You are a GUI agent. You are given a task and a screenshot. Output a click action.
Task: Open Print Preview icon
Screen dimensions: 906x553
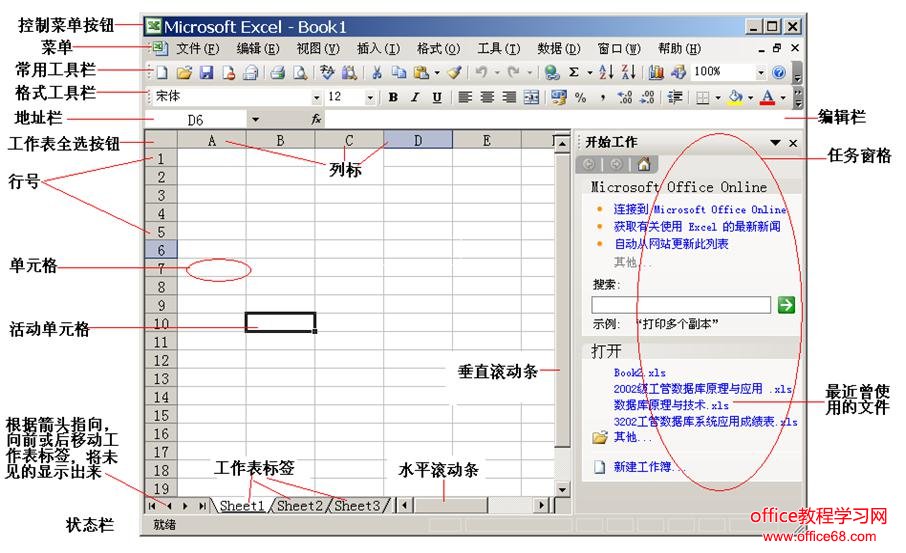point(300,72)
